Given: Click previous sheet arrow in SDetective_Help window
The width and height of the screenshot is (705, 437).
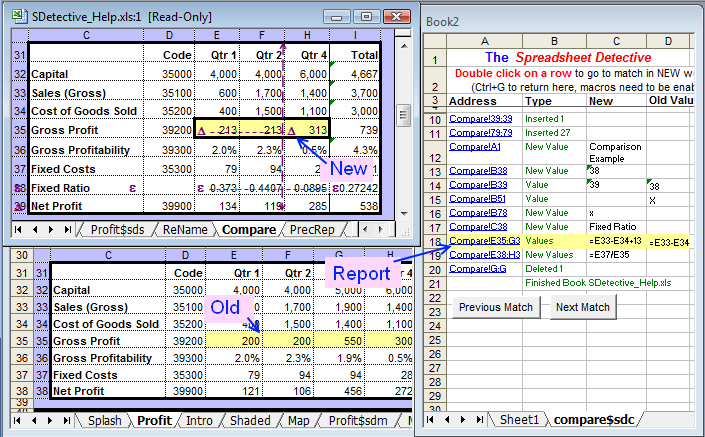Looking at the screenshot, I should [x=35, y=230].
